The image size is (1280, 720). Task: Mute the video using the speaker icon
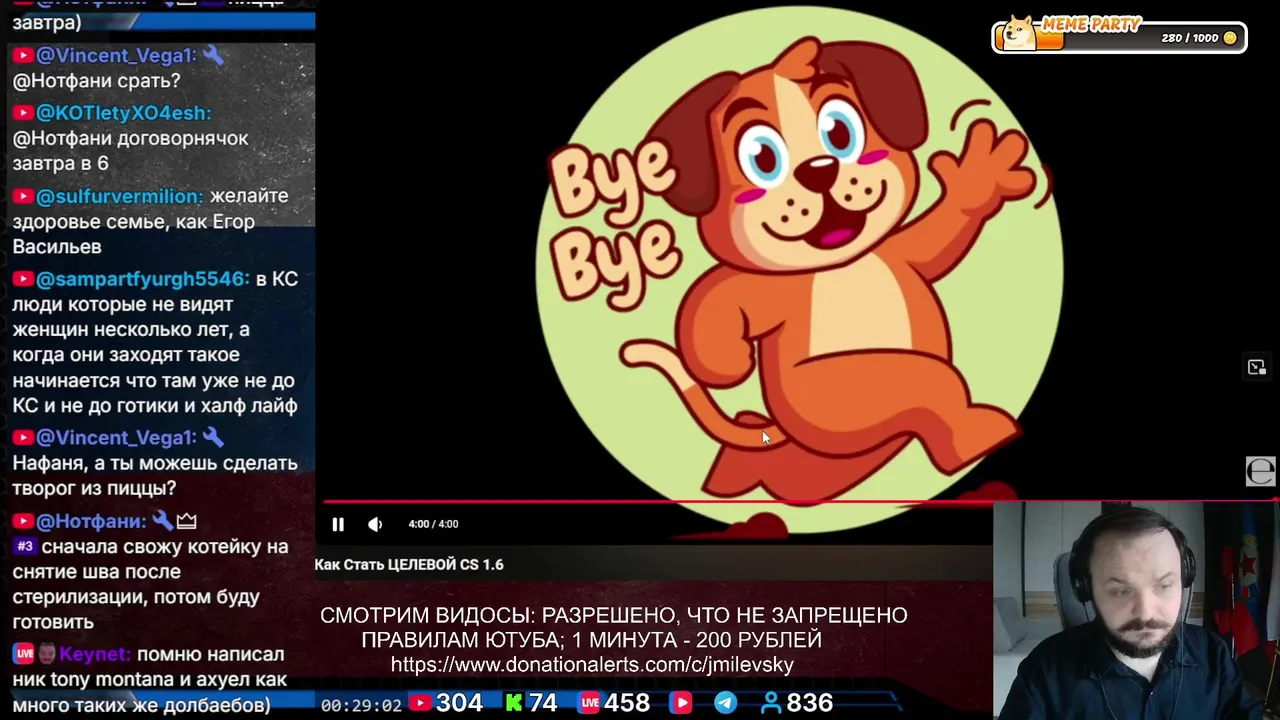pyautogui.click(x=375, y=524)
